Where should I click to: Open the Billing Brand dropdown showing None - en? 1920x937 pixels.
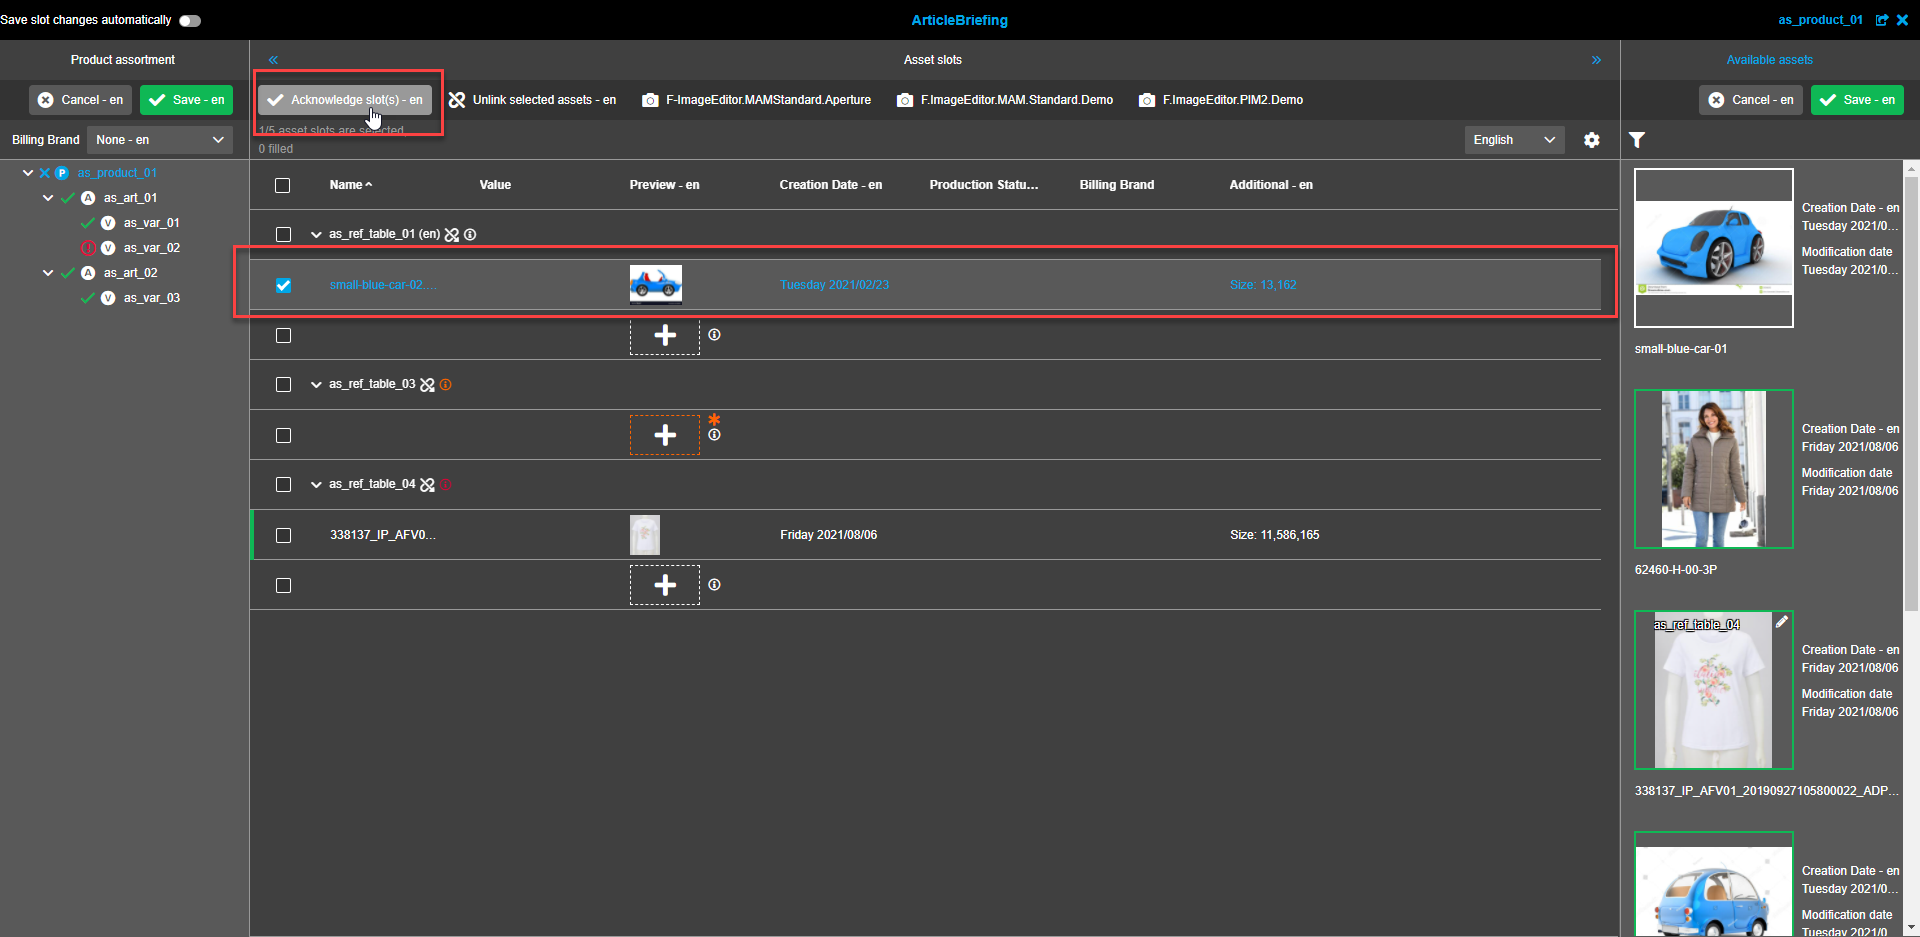pyautogui.click(x=159, y=140)
